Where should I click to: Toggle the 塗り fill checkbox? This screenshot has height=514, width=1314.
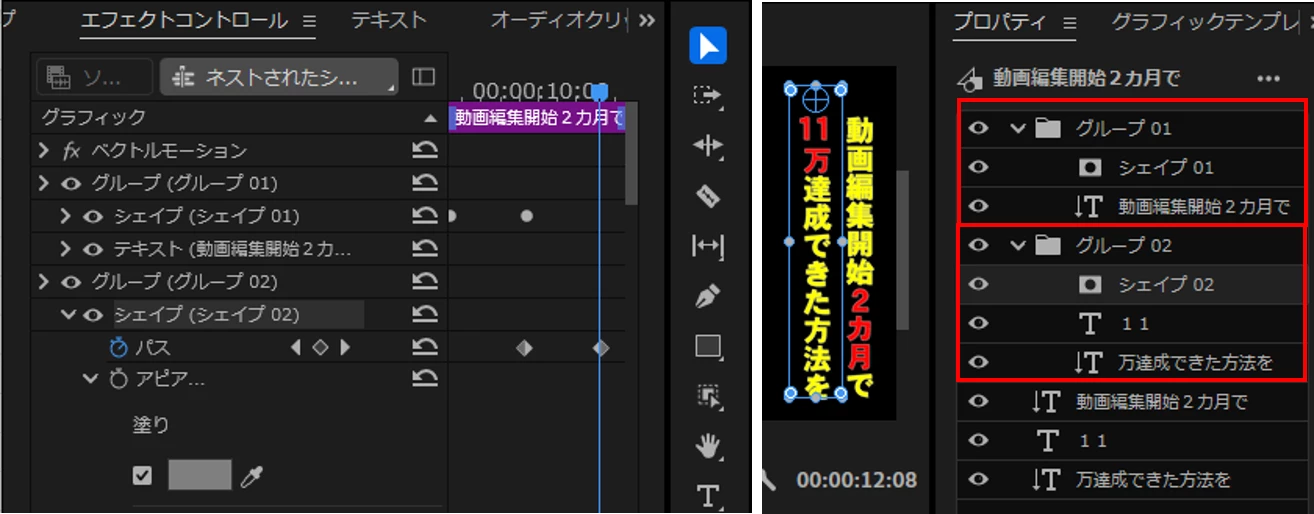[142, 476]
